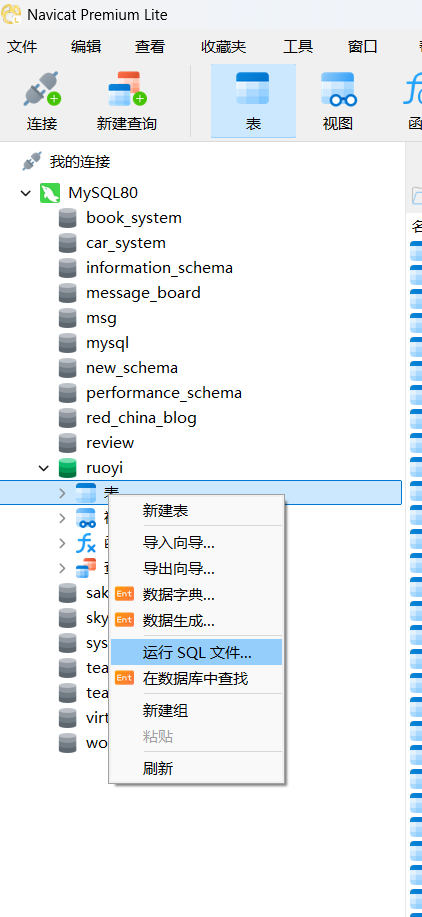Open the 窗口 menu
This screenshot has width=422, height=917.
362,47
